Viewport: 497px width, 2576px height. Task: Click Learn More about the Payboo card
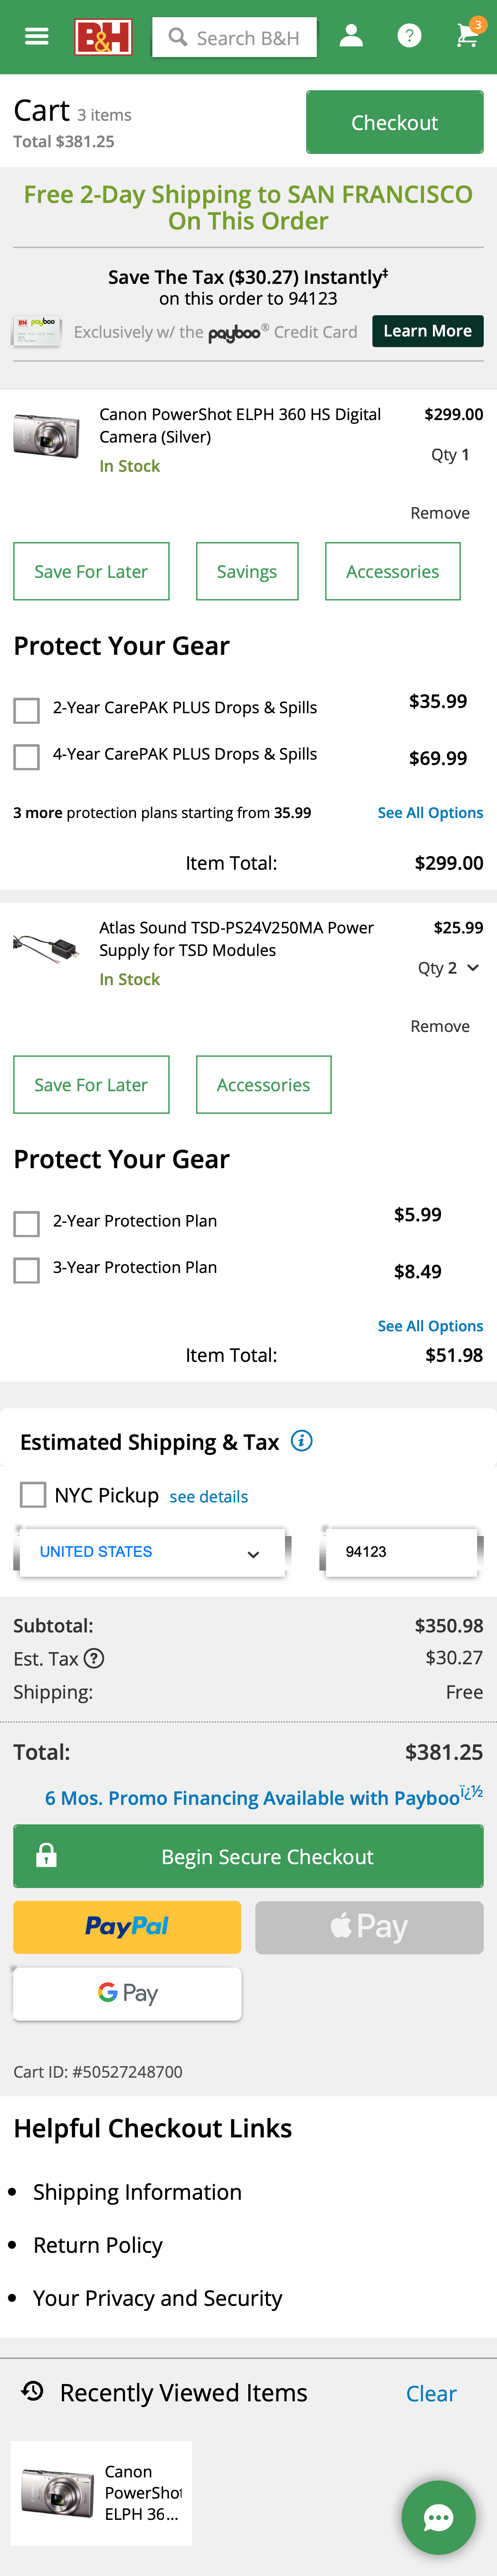[428, 331]
